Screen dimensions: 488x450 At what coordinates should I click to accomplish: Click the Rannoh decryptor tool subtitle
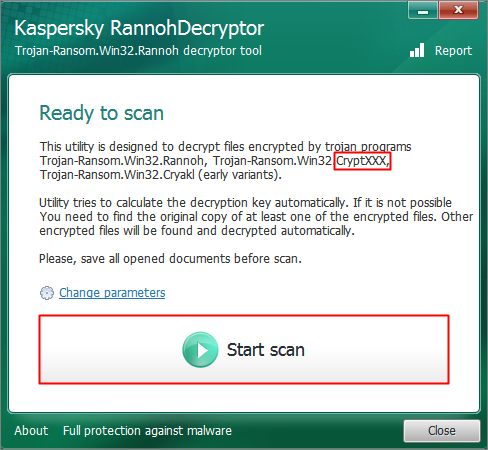pyautogui.click(x=138, y=51)
